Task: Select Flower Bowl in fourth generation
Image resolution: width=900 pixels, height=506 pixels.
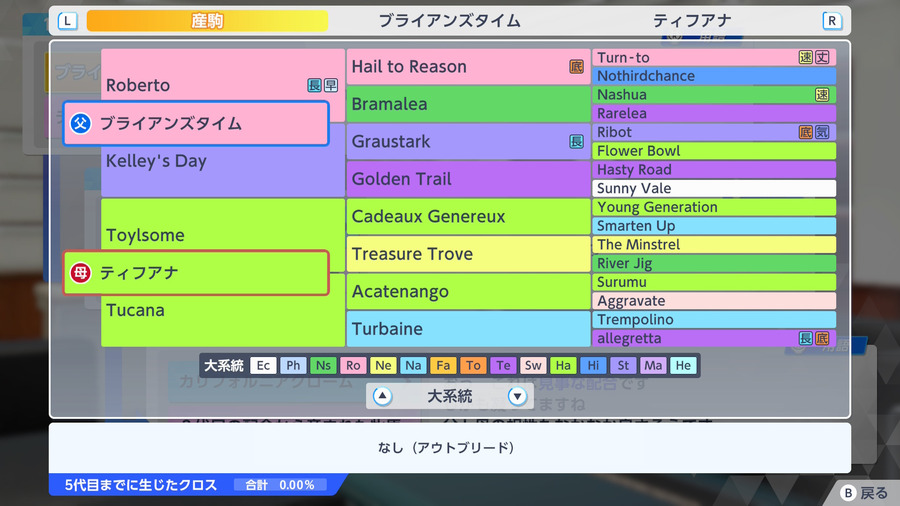Action: [x=714, y=151]
